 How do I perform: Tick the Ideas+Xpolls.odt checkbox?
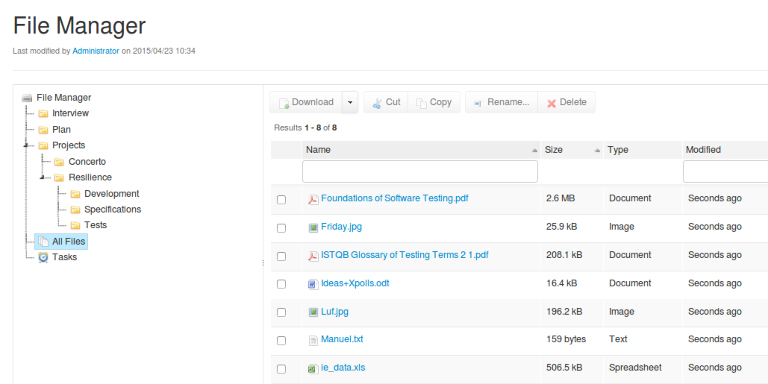coord(282,284)
